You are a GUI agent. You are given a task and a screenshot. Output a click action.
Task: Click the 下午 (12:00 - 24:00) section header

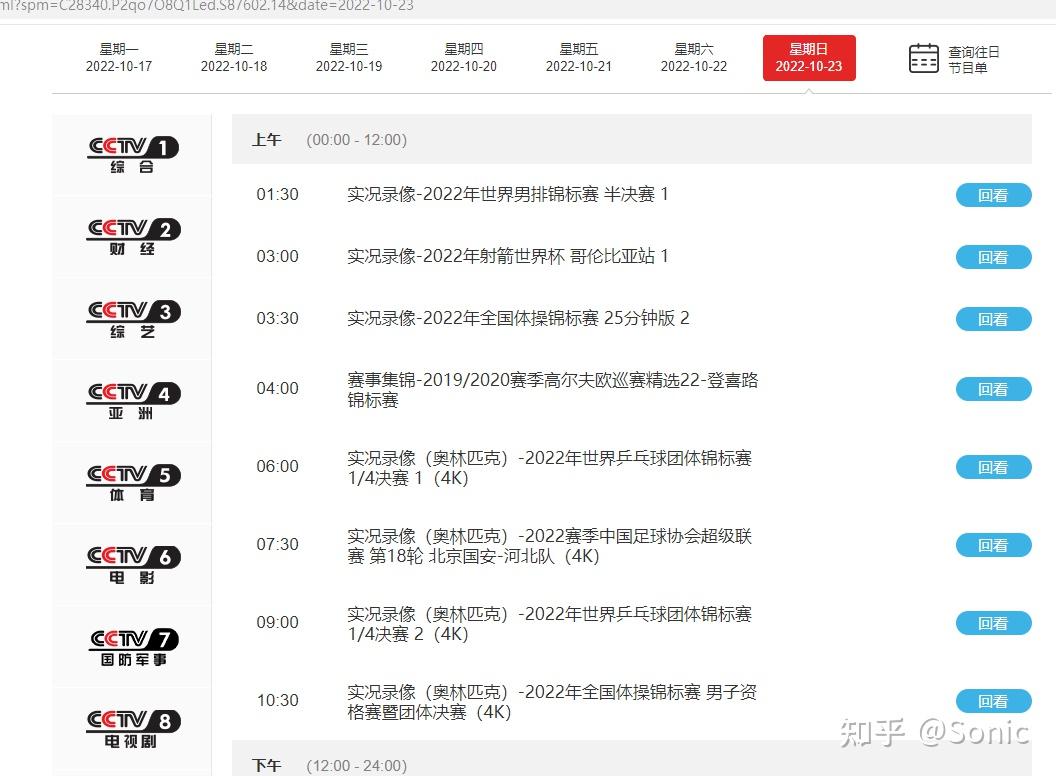[x=632, y=759]
